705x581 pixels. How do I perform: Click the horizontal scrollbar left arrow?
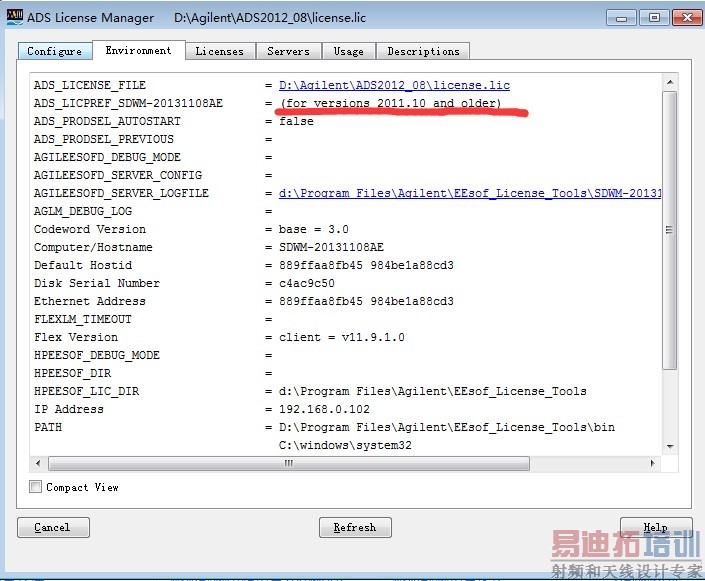[x=38, y=463]
